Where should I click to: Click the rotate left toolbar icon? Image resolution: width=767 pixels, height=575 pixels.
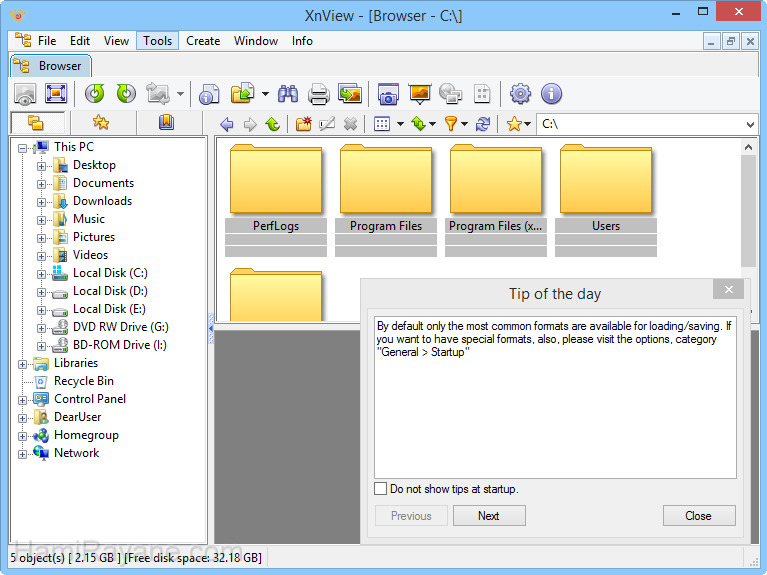point(94,93)
